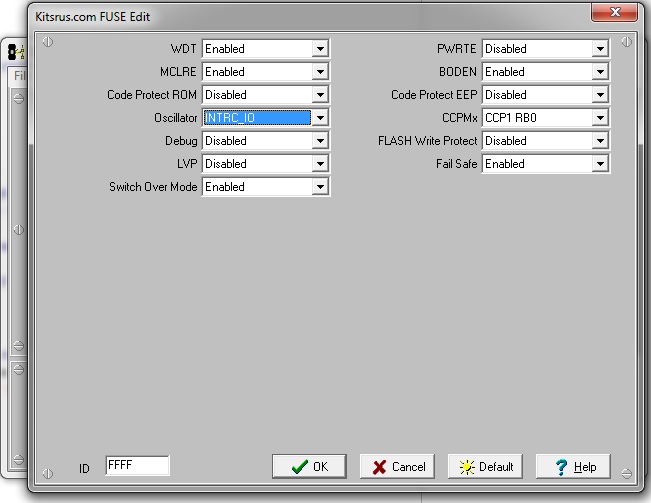Expand the WDT dropdown
Image resolution: width=651 pixels, height=503 pixels.
320,49
